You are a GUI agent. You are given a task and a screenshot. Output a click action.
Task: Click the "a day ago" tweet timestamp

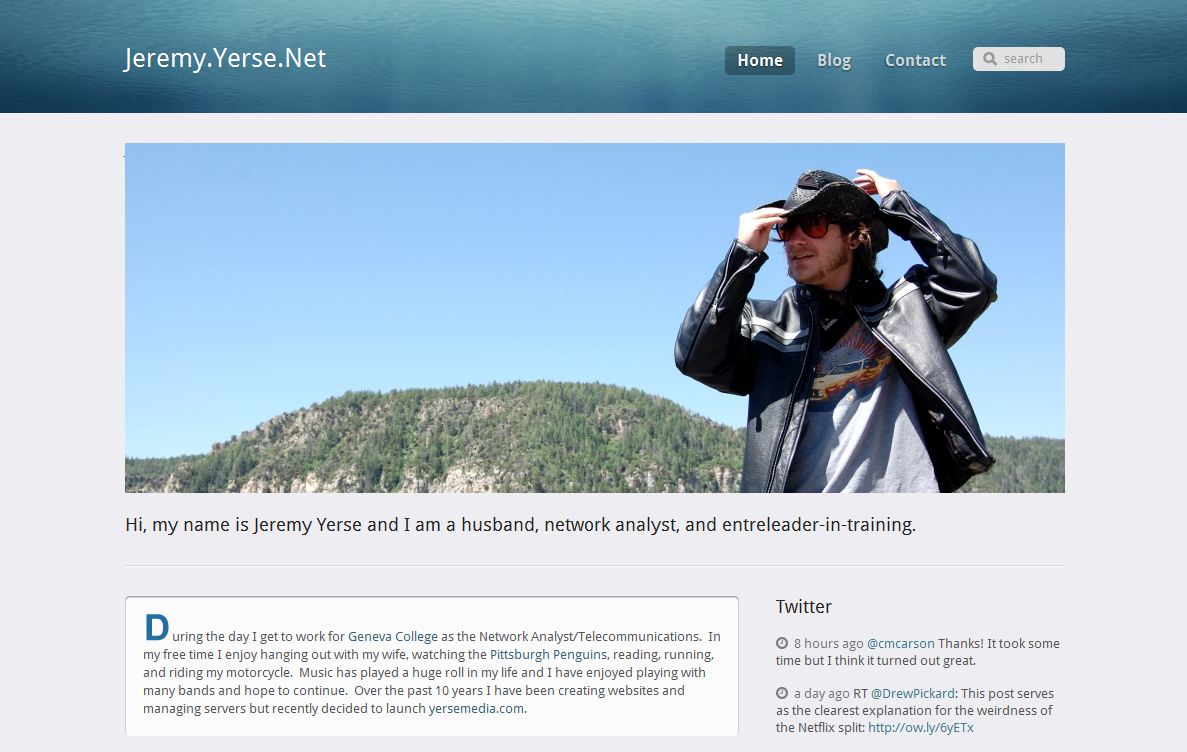pos(821,694)
